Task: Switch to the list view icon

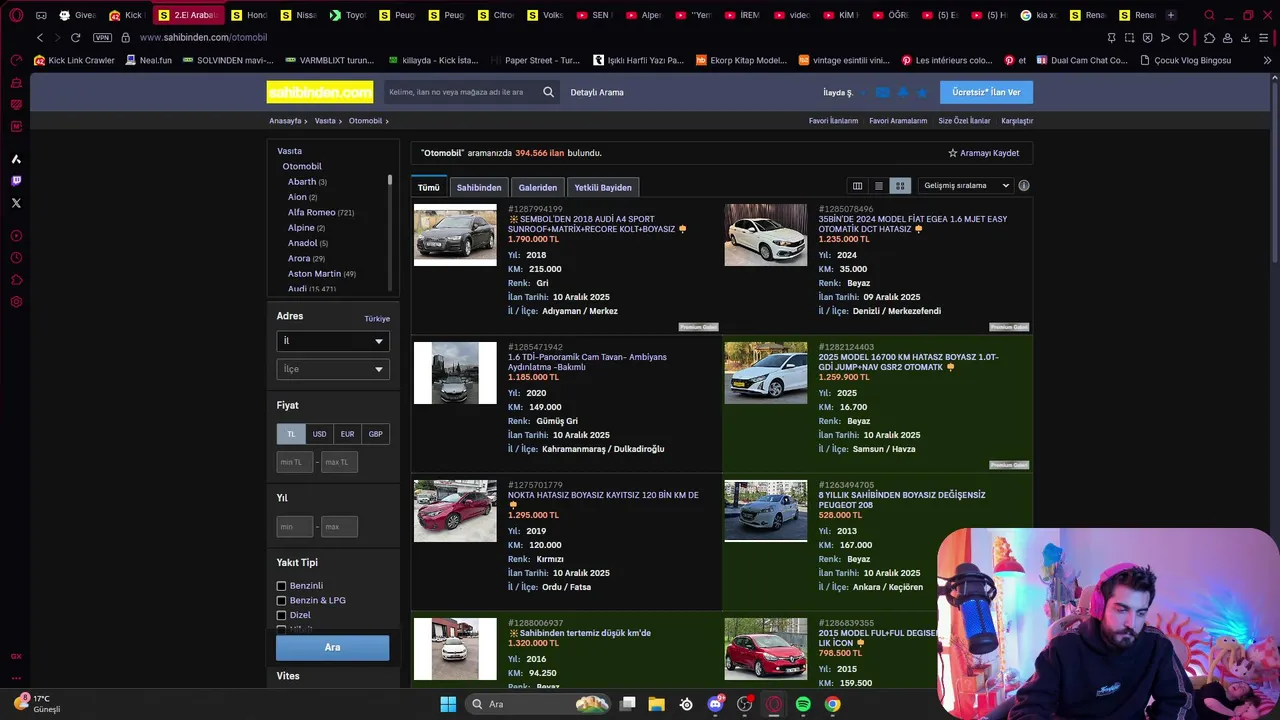Action: pos(879,186)
